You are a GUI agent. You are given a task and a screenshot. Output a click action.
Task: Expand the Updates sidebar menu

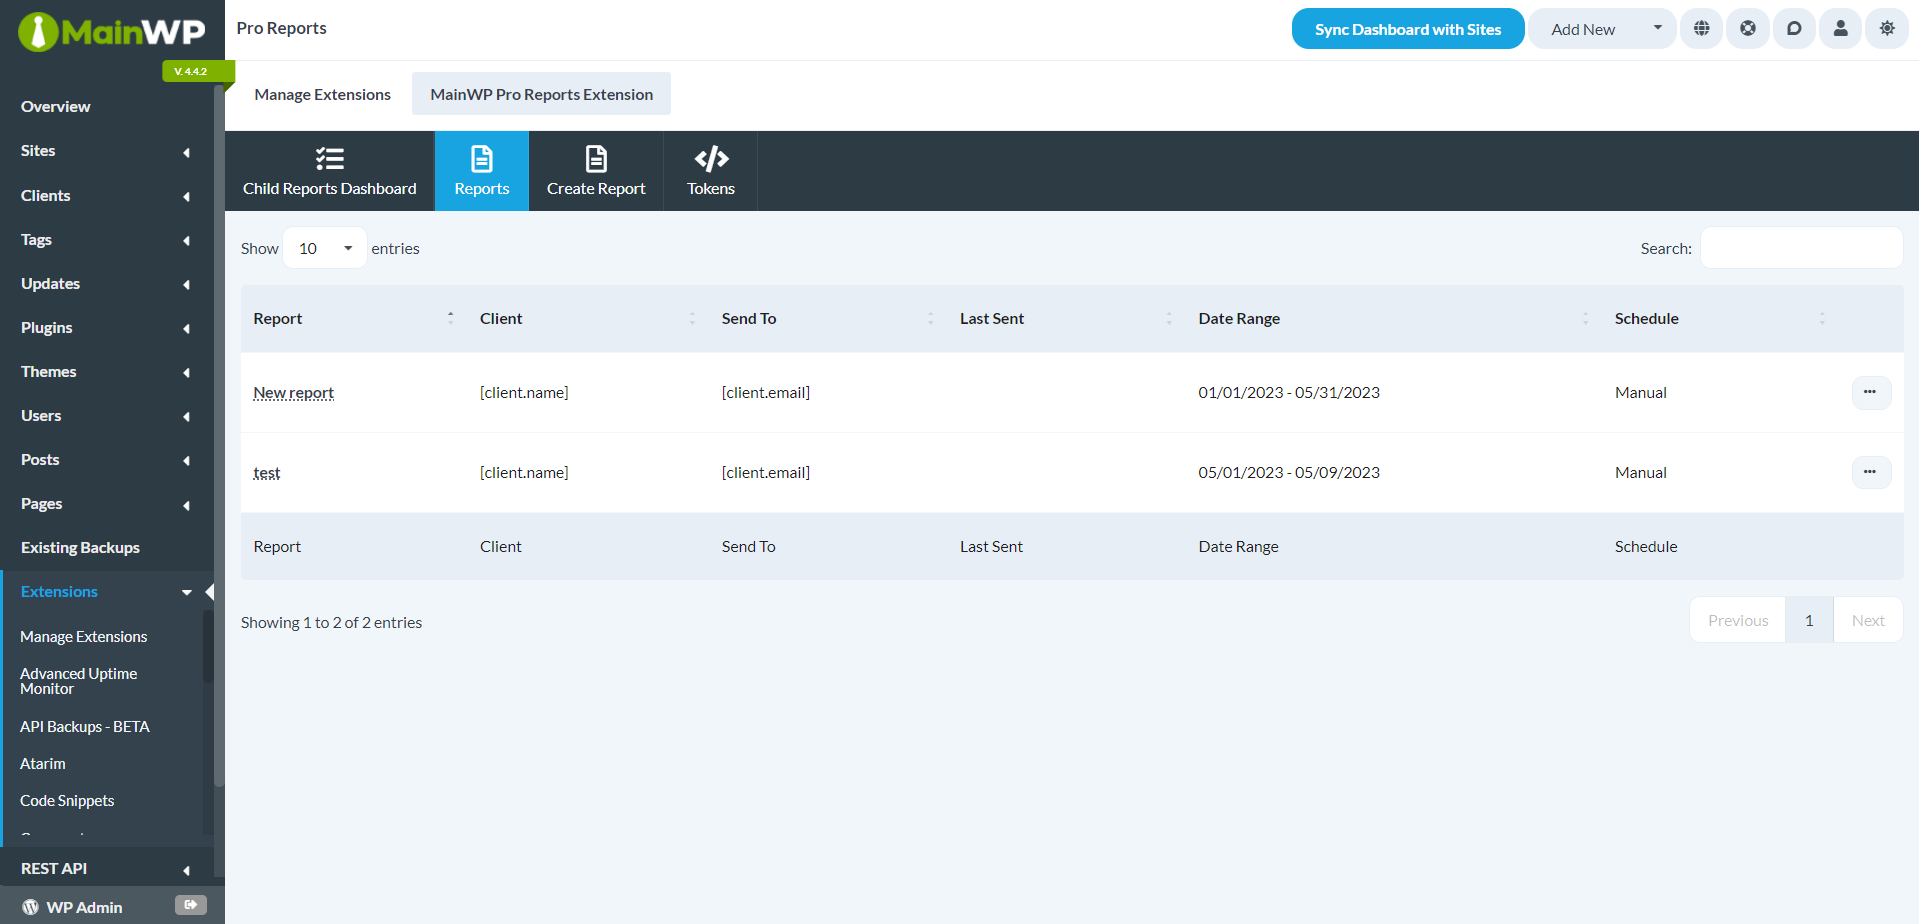click(106, 283)
